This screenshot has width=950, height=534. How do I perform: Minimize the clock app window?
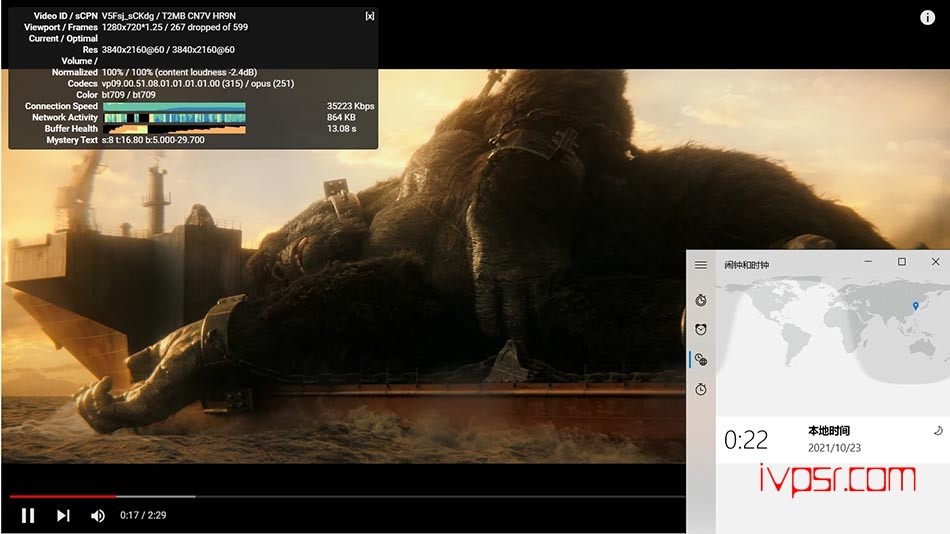[868, 262]
